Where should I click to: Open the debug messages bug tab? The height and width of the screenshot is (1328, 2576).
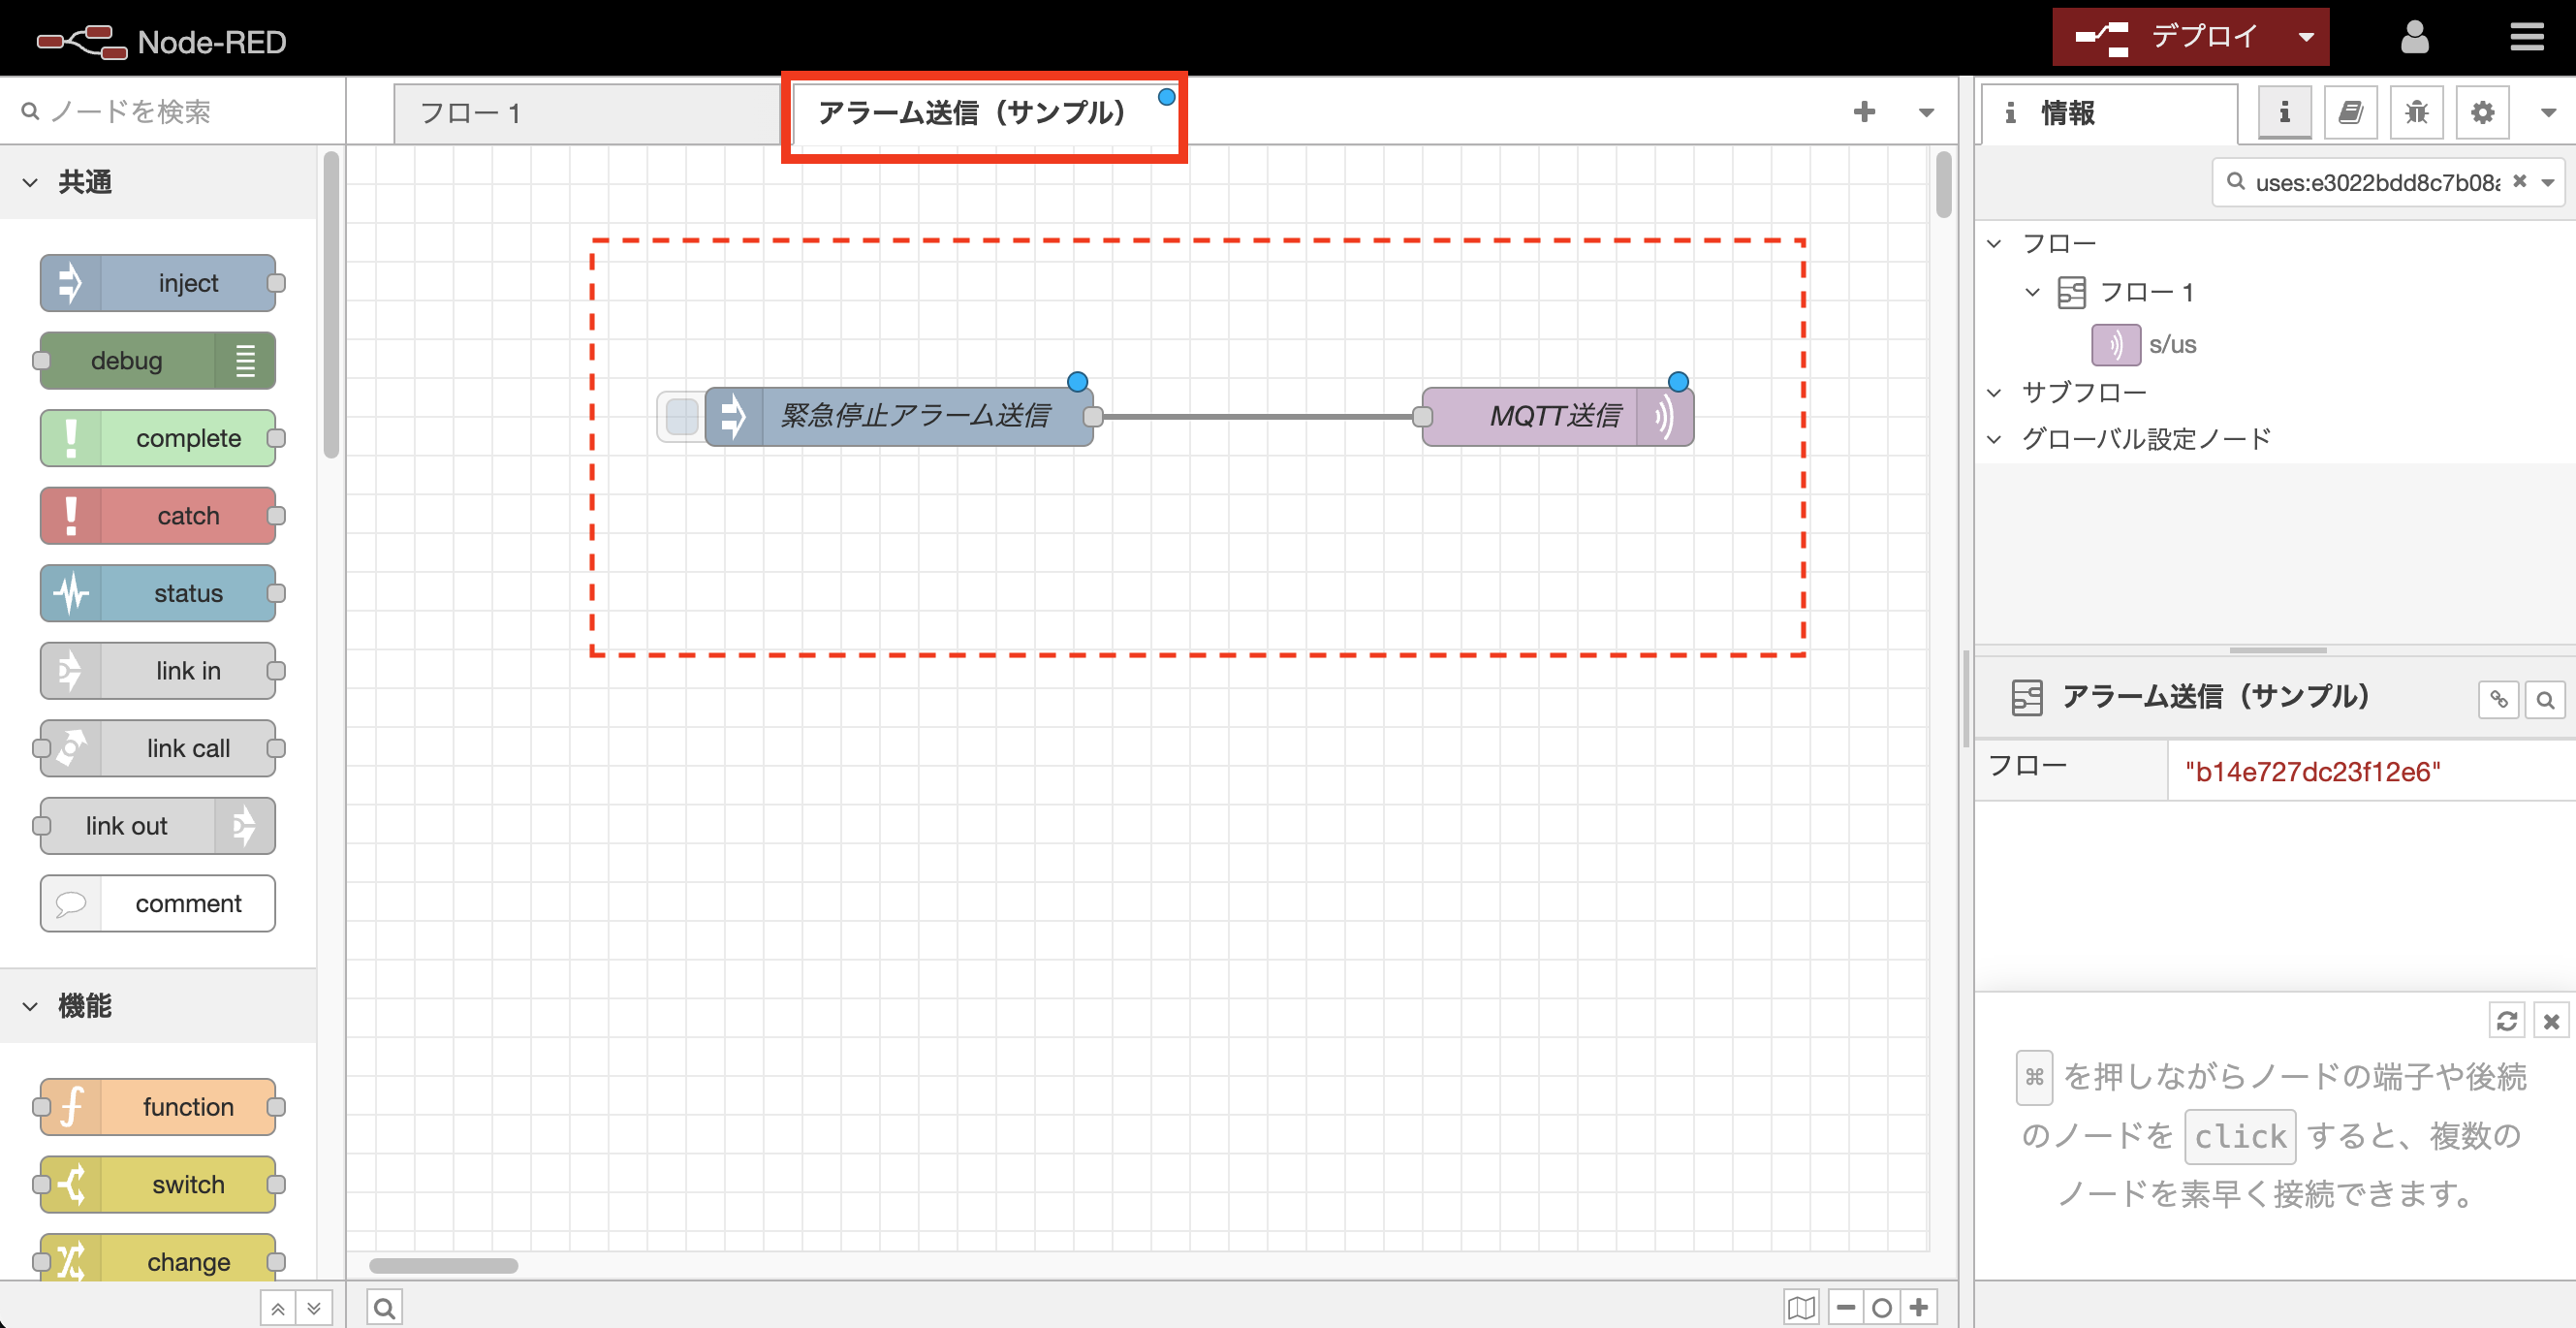(x=2416, y=112)
